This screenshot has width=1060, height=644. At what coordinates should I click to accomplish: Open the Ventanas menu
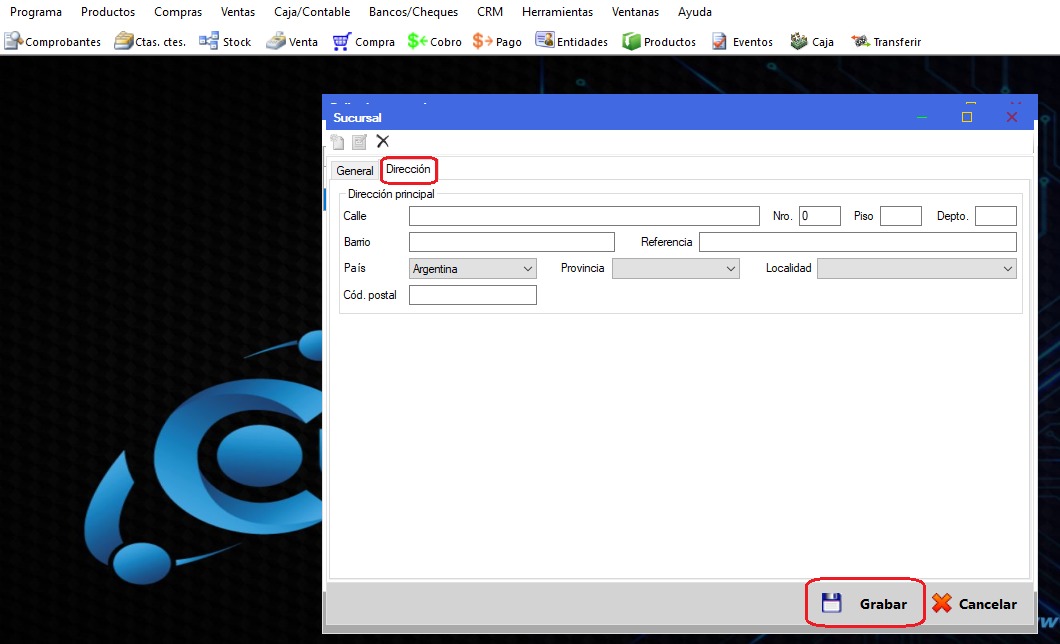coord(635,12)
